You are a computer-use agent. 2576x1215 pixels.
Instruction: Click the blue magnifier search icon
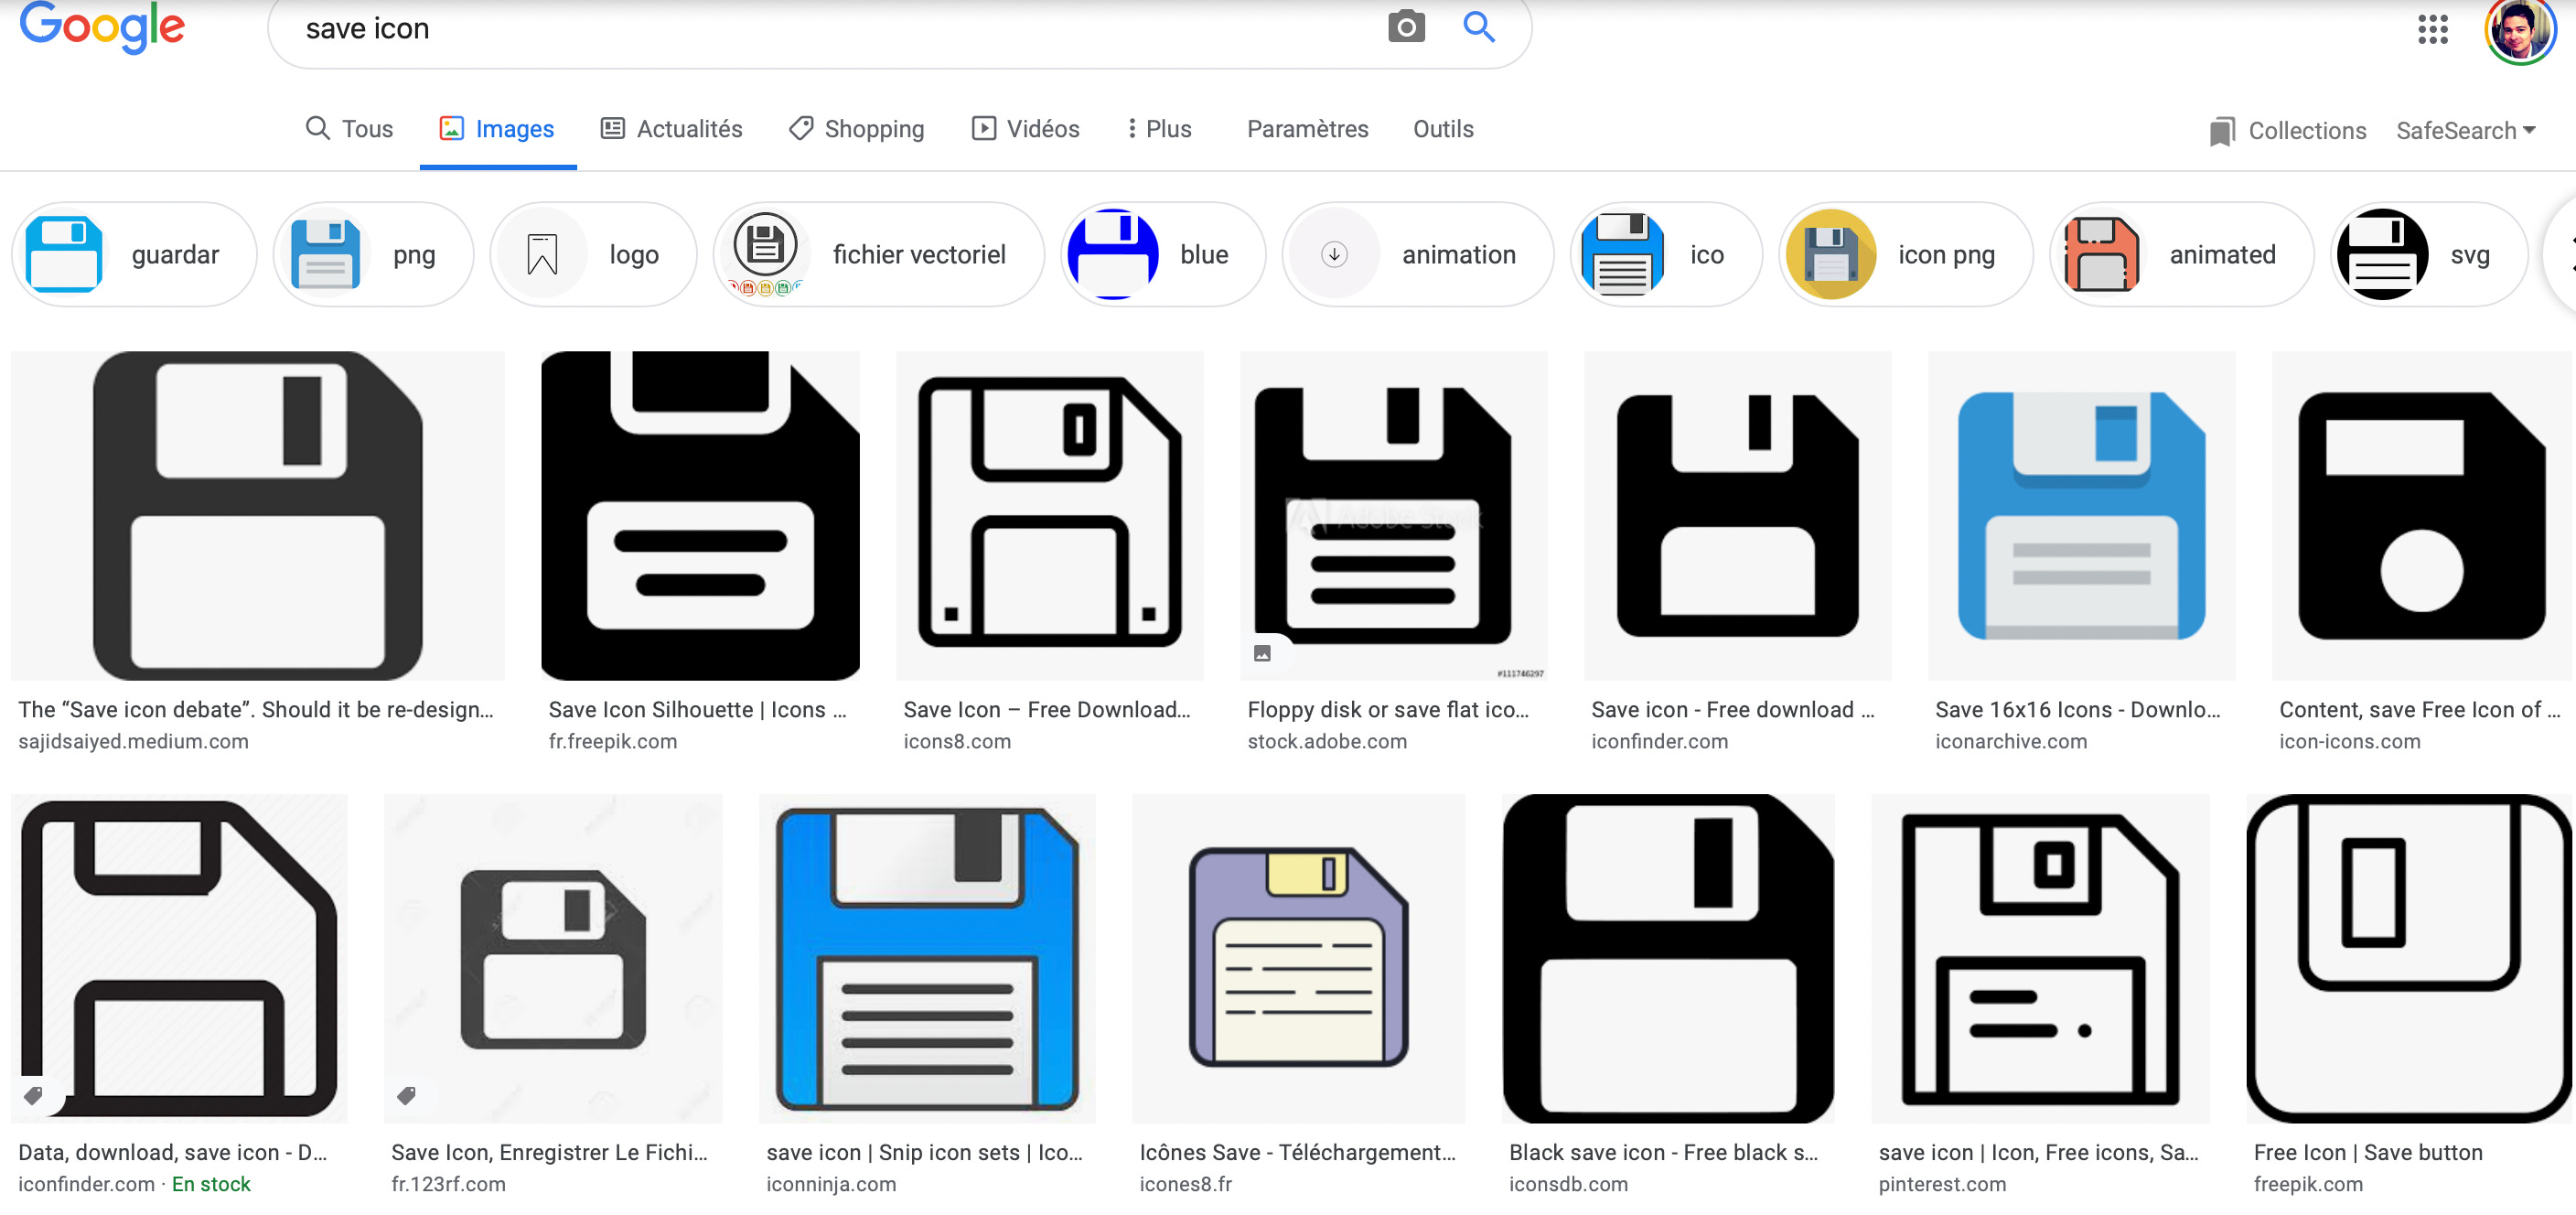pos(1479,27)
